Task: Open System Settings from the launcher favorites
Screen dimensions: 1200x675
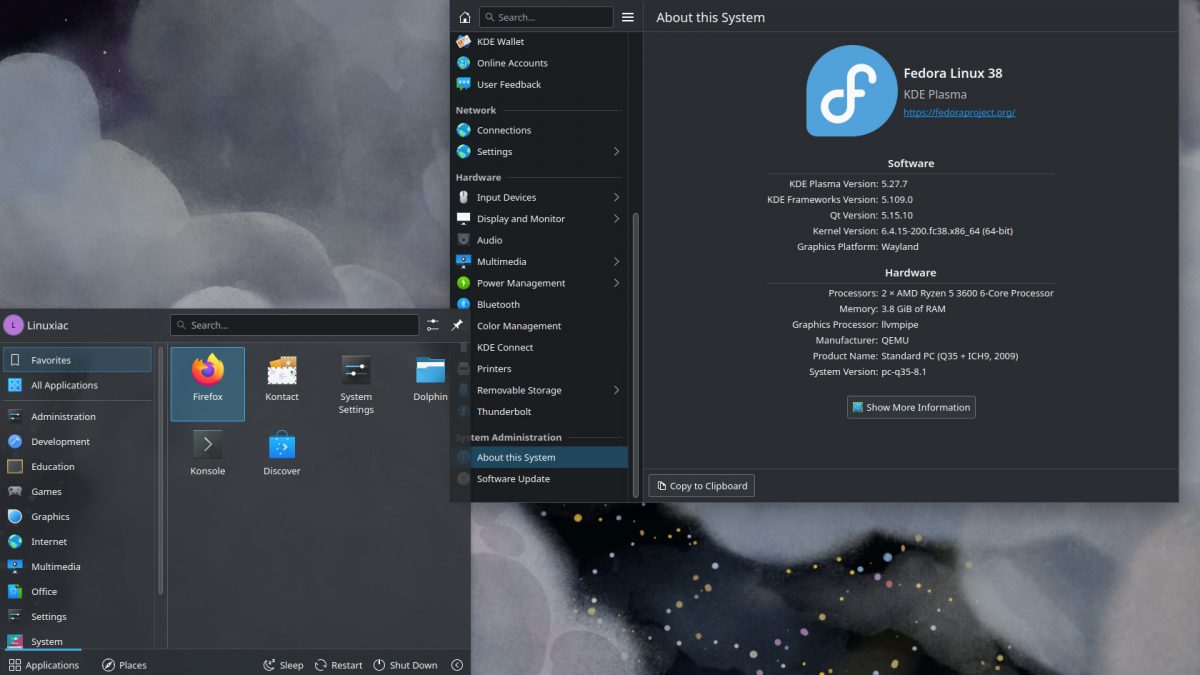Action: coord(356,384)
